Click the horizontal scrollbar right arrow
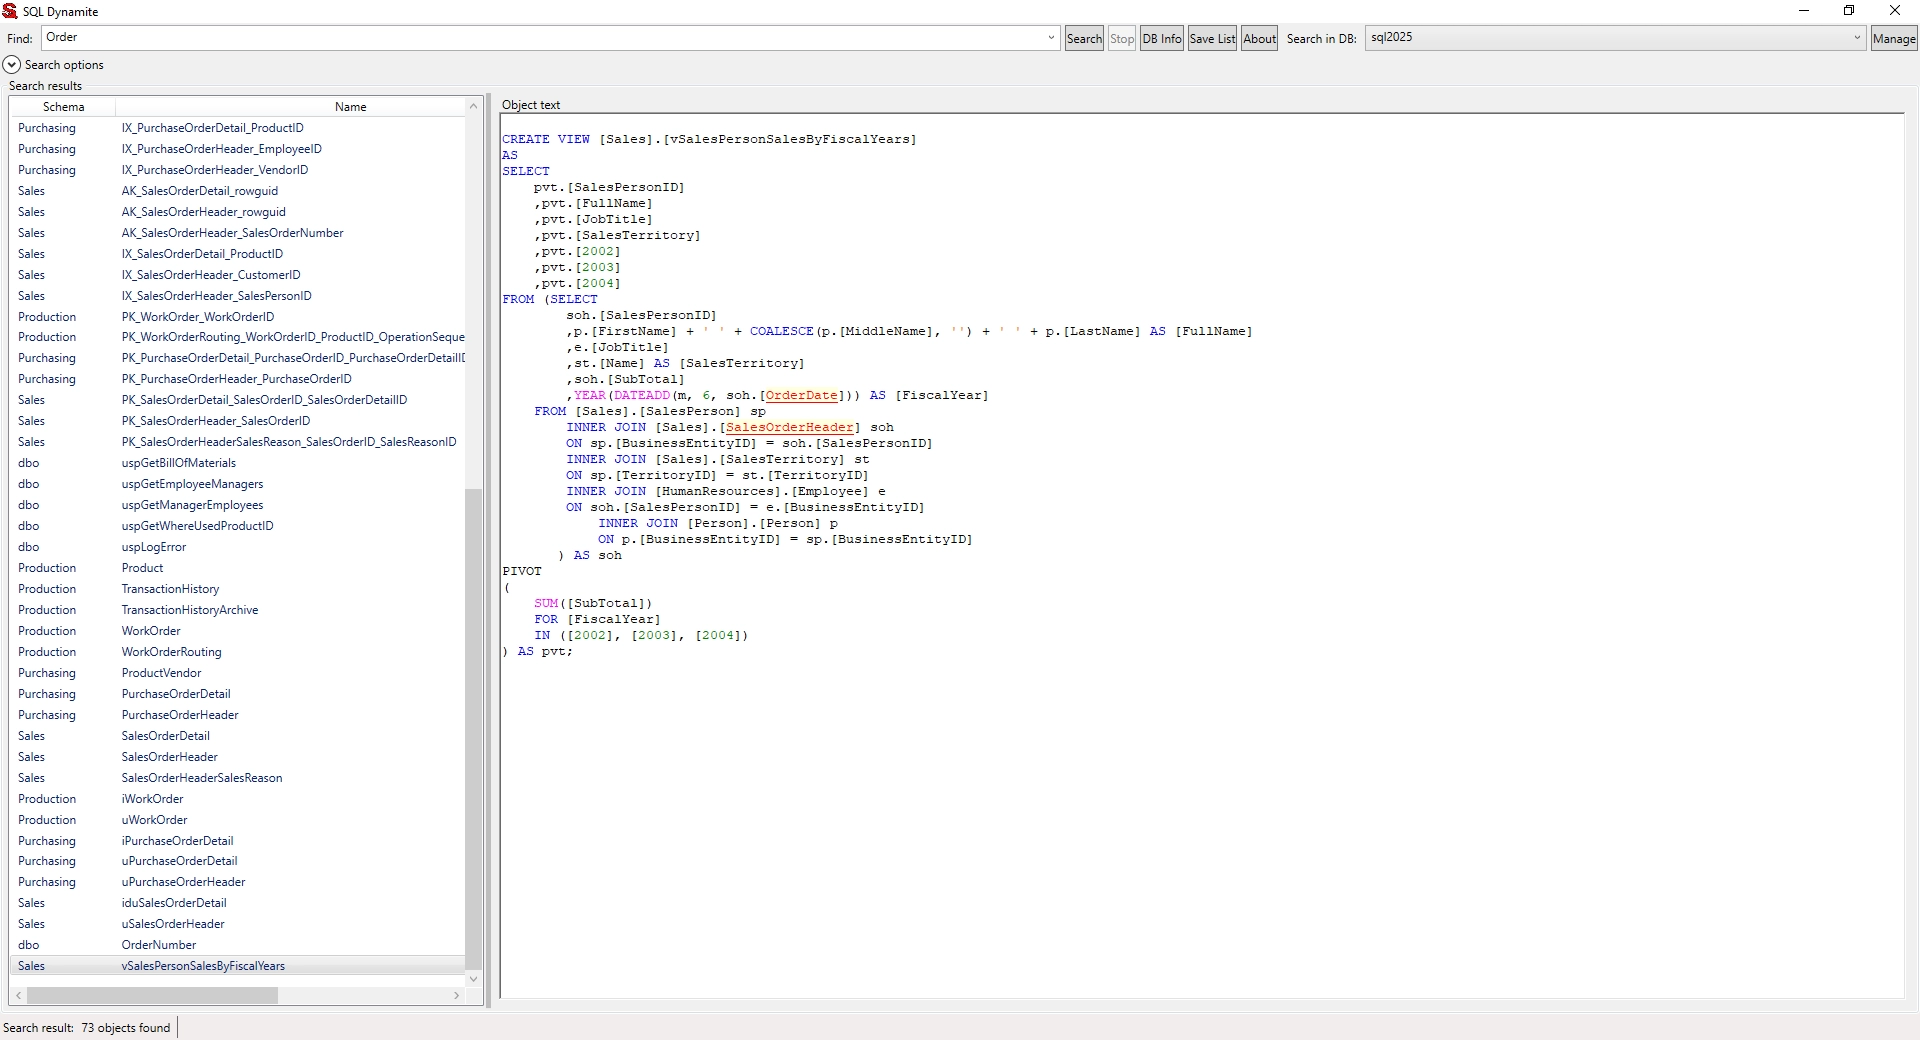The width and height of the screenshot is (1920, 1040). click(457, 996)
